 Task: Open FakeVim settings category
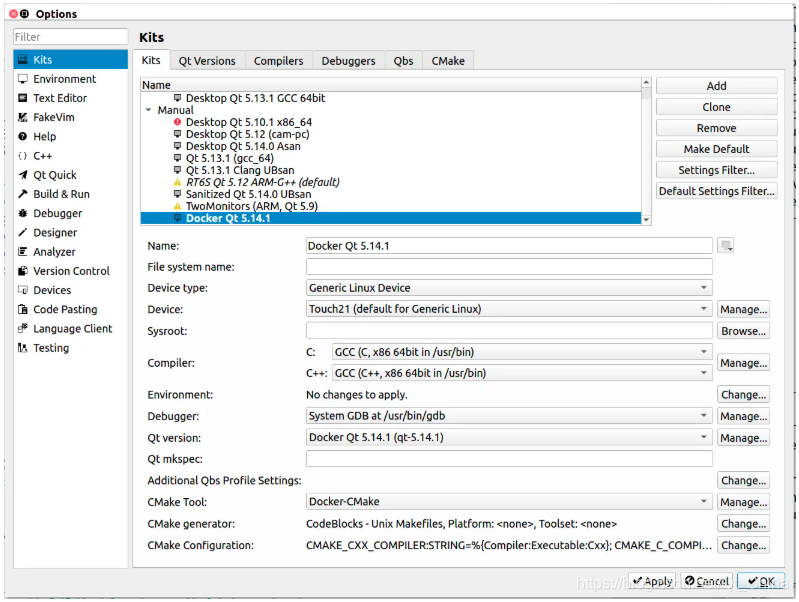pos(70,117)
